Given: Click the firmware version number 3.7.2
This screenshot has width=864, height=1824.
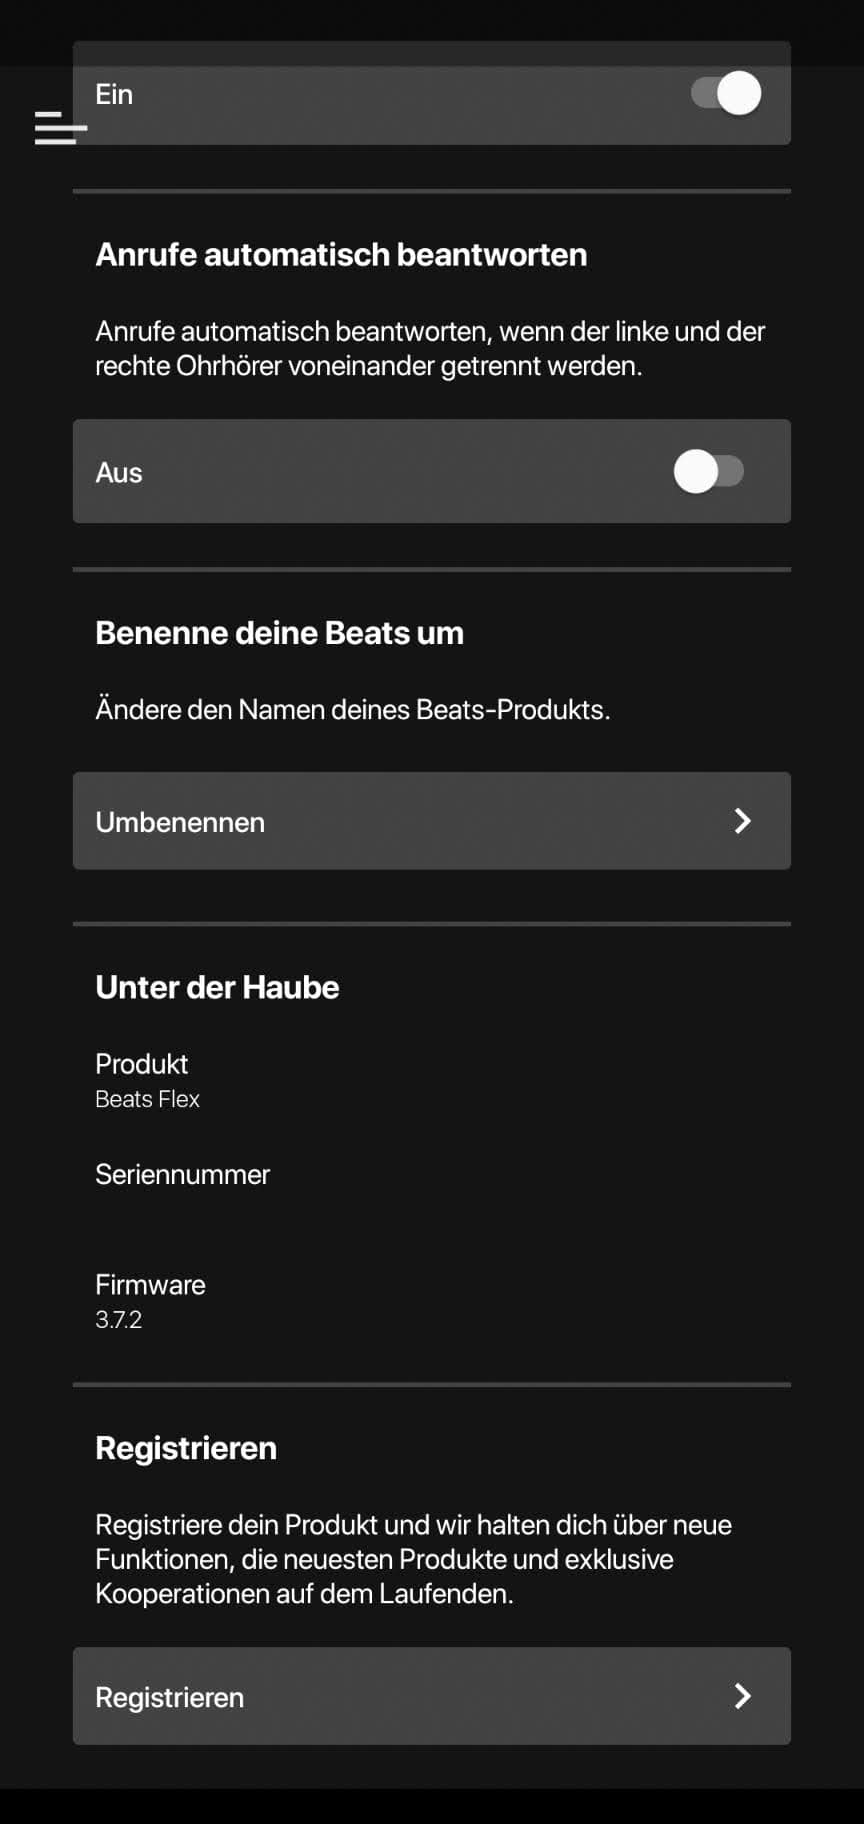Looking at the screenshot, I should click(x=118, y=1320).
